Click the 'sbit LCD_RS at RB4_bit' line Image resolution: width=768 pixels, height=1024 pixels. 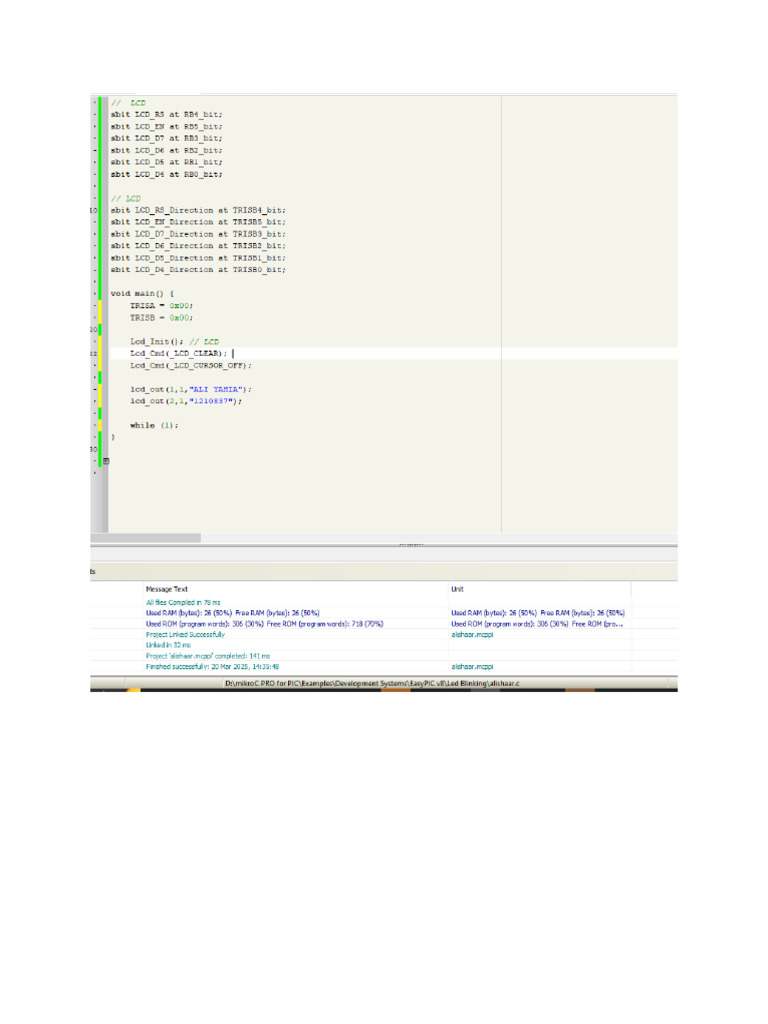tap(166, 115)
